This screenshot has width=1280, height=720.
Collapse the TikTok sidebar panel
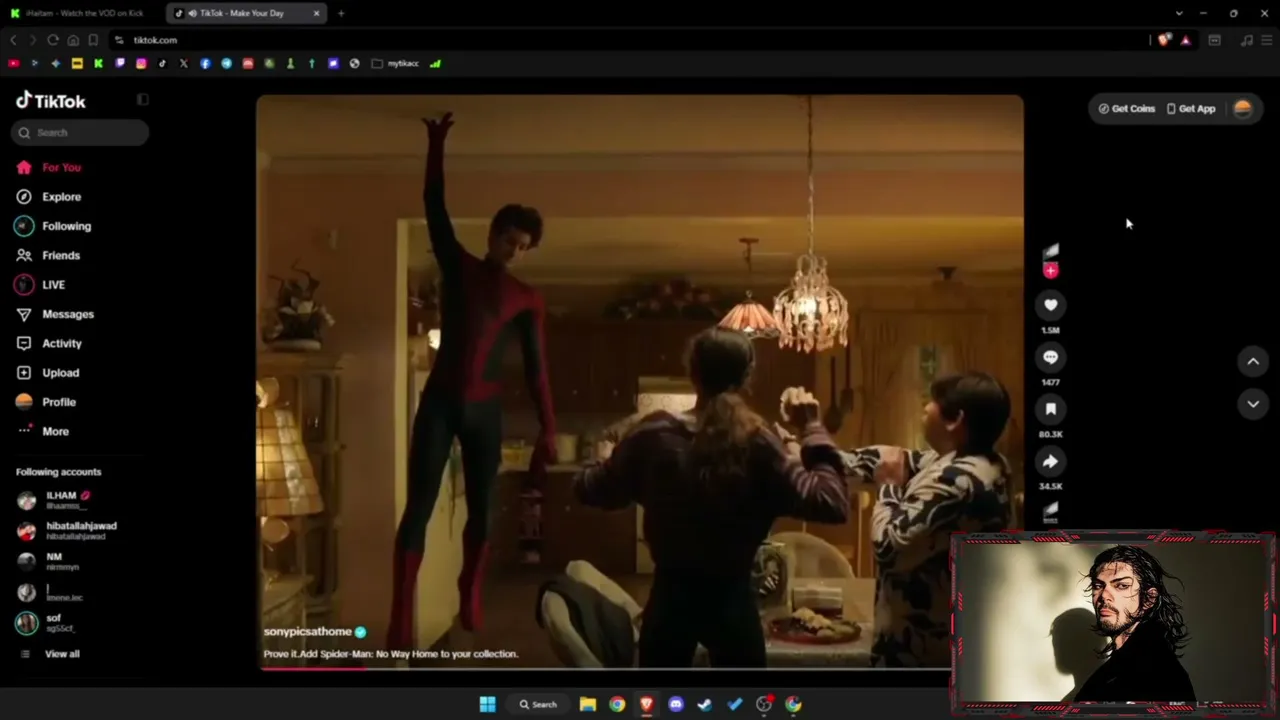coord(143,100)
